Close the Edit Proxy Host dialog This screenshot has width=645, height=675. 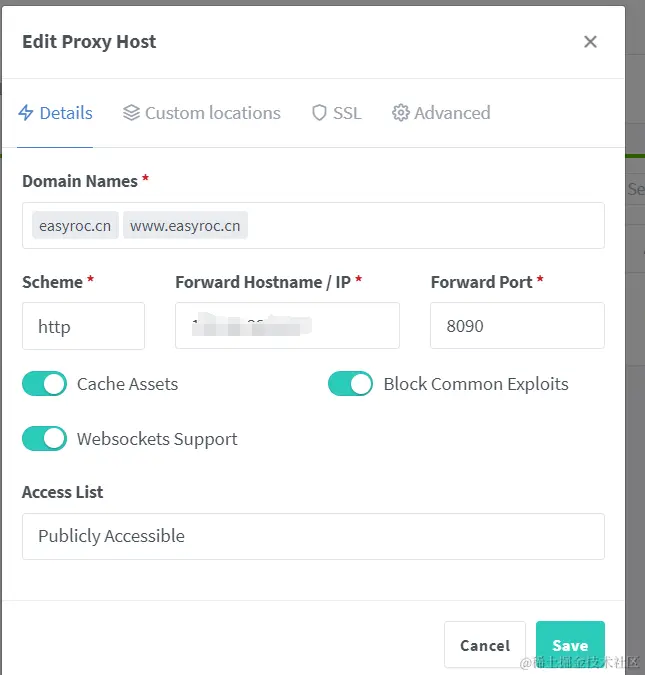coord(590,42)
